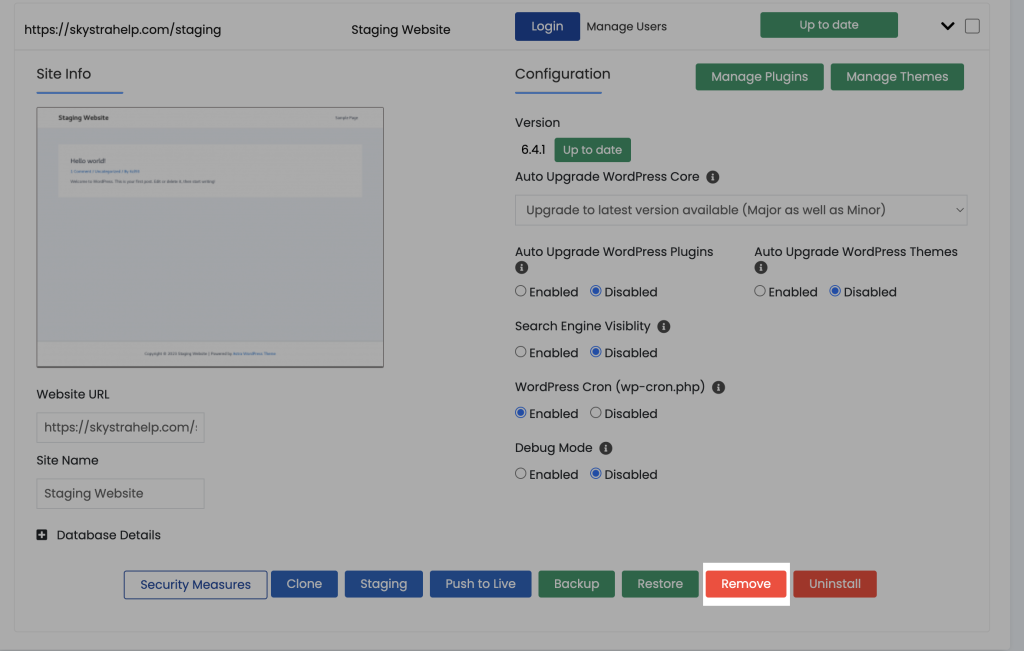This screenshot has height=651, width=1024.
Task: Click info icon beside Auto Upgrade WordPress Core
Action: [713, 177]
